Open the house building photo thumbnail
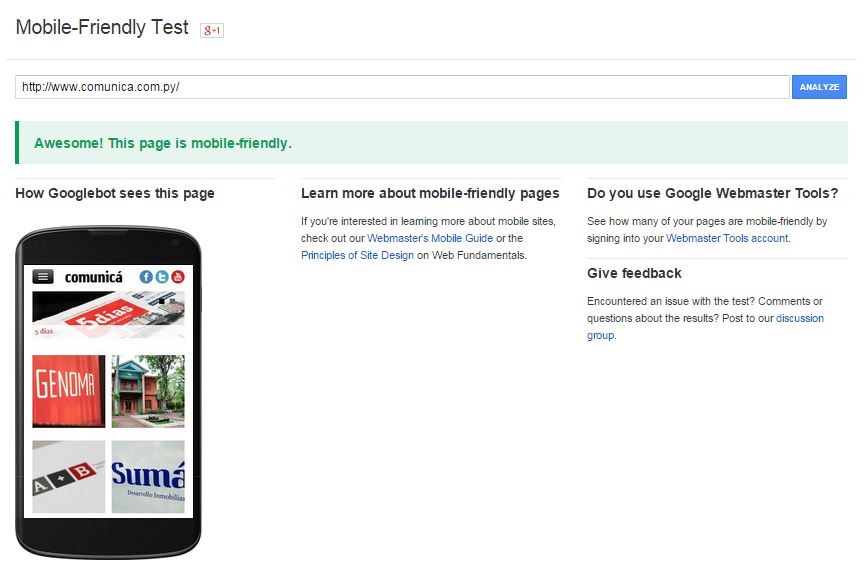The height and width of the screenshot is (575, 868). [x=148, y=391]
